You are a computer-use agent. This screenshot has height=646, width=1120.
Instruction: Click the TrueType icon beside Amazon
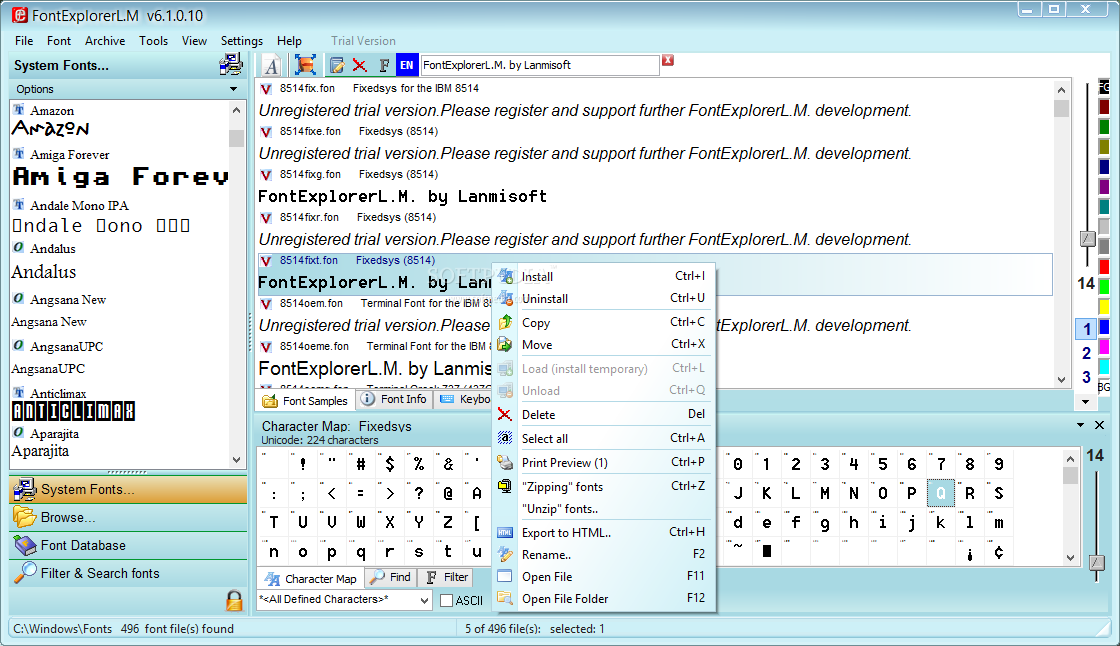[x=19, y=110]
